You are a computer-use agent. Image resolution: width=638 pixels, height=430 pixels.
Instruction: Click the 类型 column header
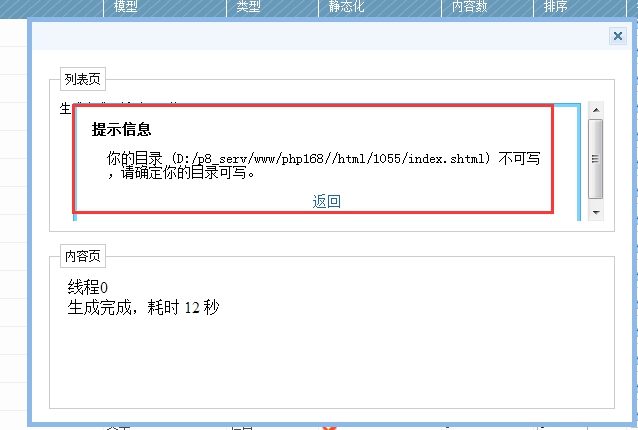click(249, 7)
